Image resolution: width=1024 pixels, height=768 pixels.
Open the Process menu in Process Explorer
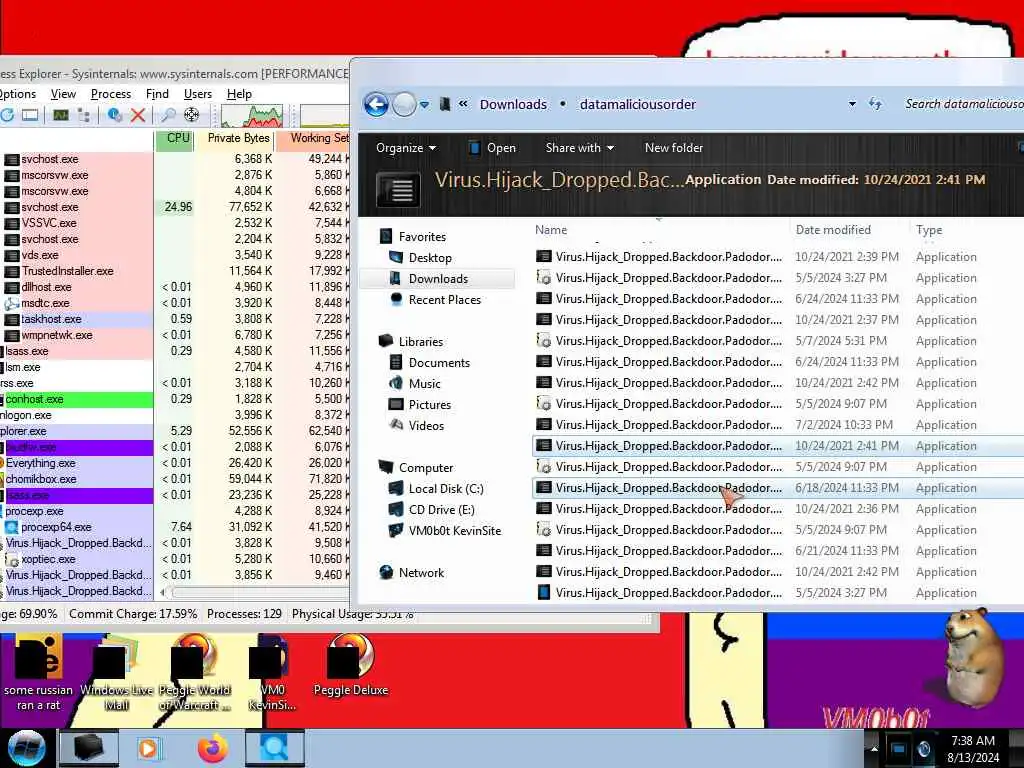click(111, 94)
